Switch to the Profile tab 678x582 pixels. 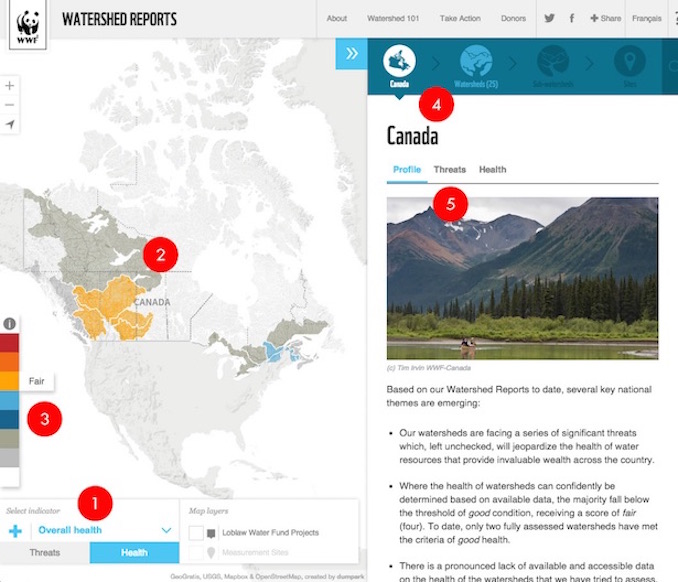point(407,169)
